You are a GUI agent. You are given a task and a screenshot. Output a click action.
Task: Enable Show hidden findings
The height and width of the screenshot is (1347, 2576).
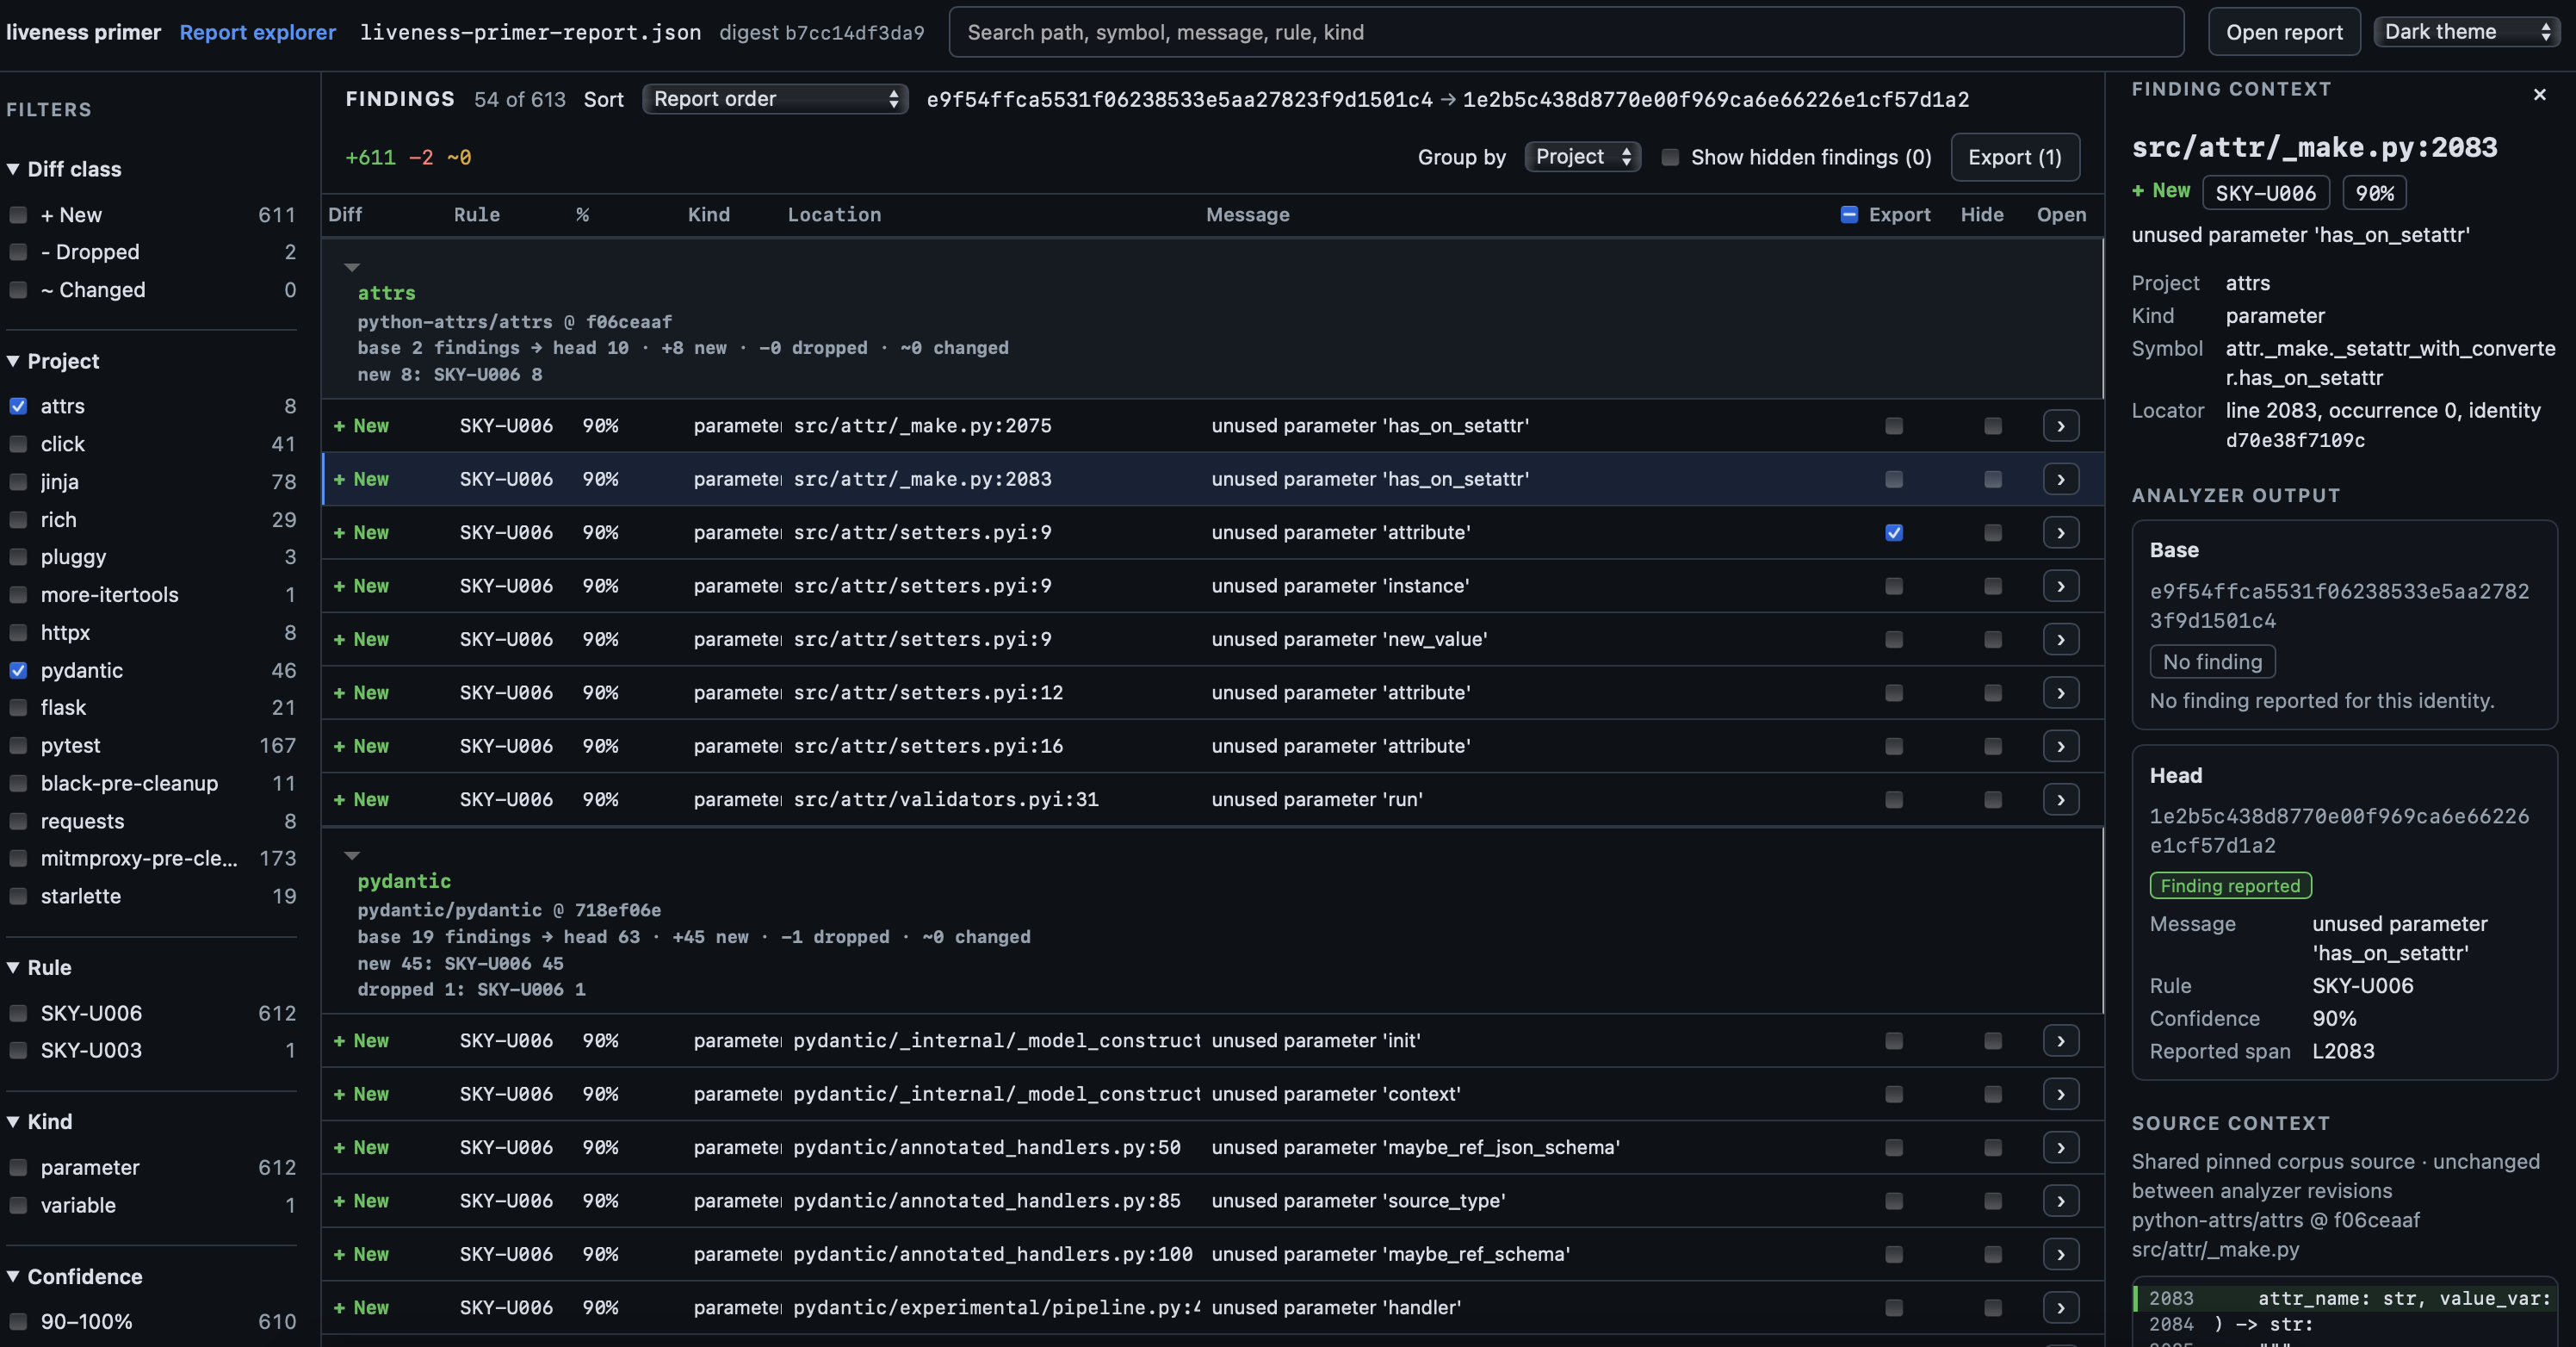pos(1669,157)
